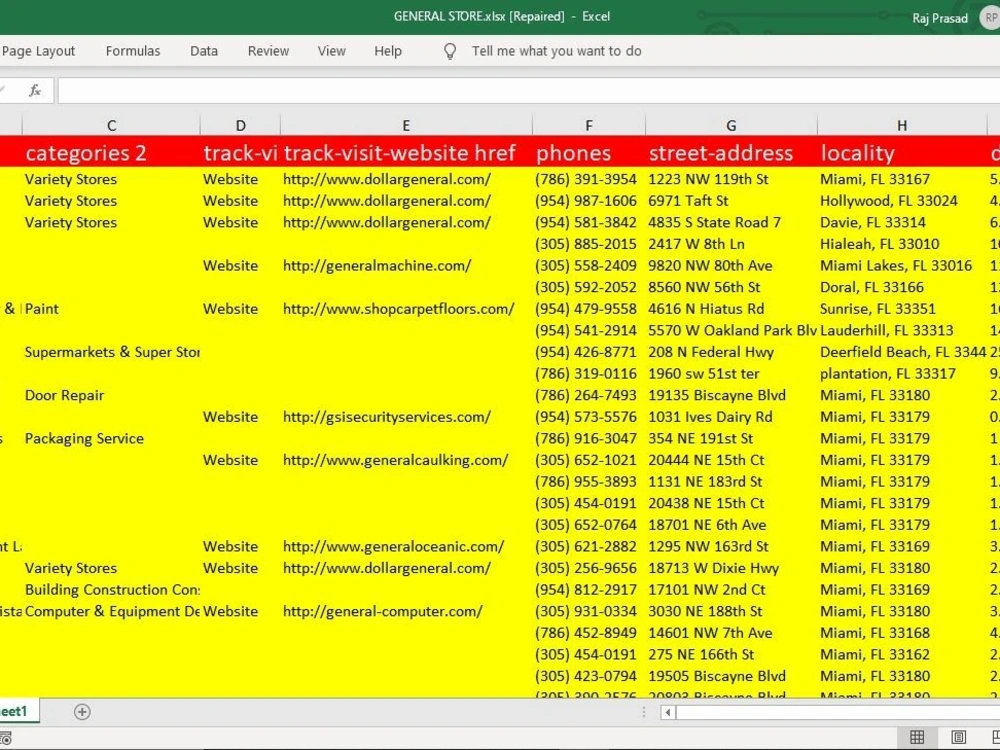Viewport: 1000px width, 750px height.
Task: Select phone cell (786) 955-3893
Action: pos(589,482)
